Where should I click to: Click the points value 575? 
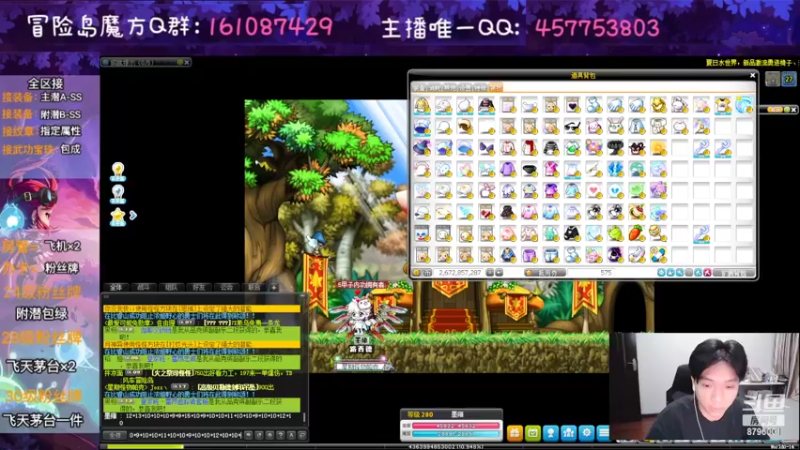click(x=606, y=273)
